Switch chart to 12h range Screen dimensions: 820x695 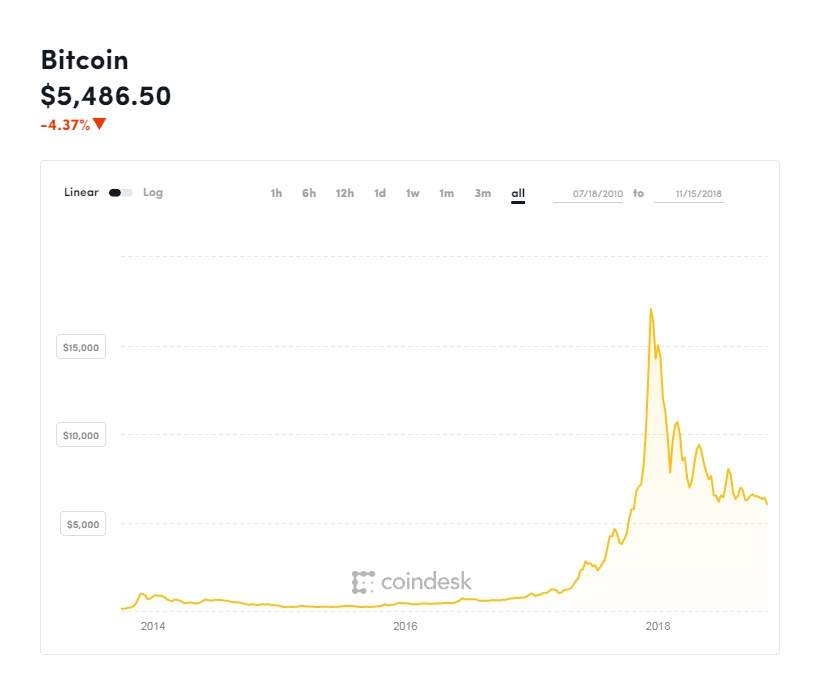[x=345, y=193]
